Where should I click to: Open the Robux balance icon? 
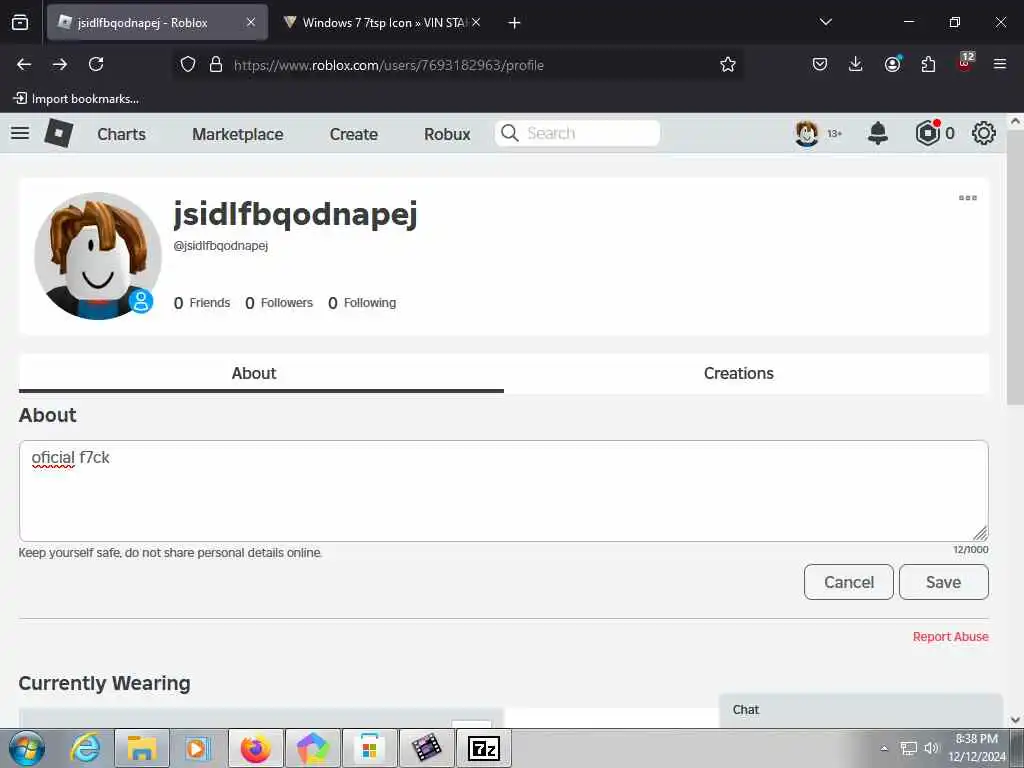tap(927, 133)
